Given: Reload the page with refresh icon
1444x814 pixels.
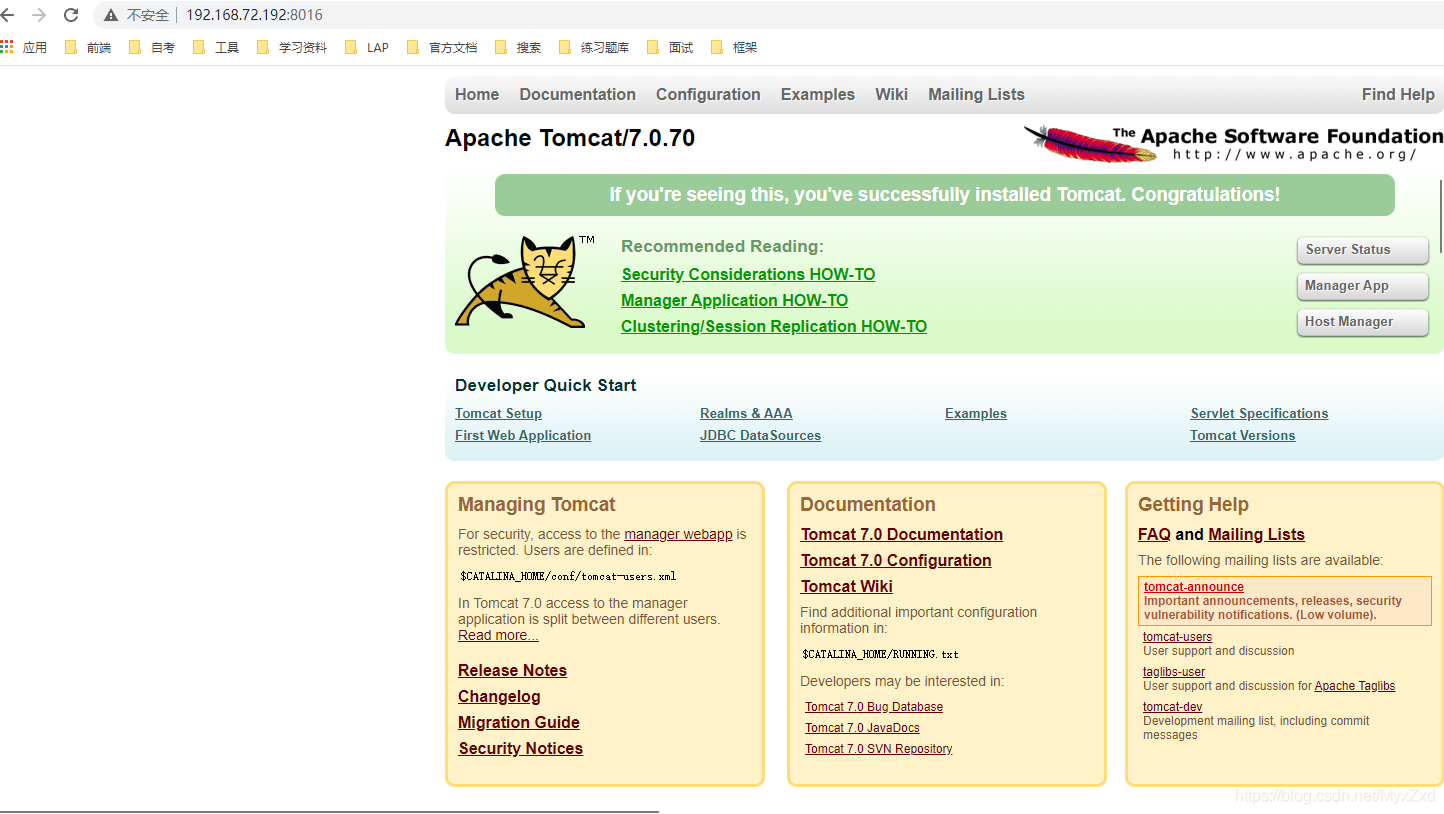Looking at the screenshot, I should click(71, 15).
